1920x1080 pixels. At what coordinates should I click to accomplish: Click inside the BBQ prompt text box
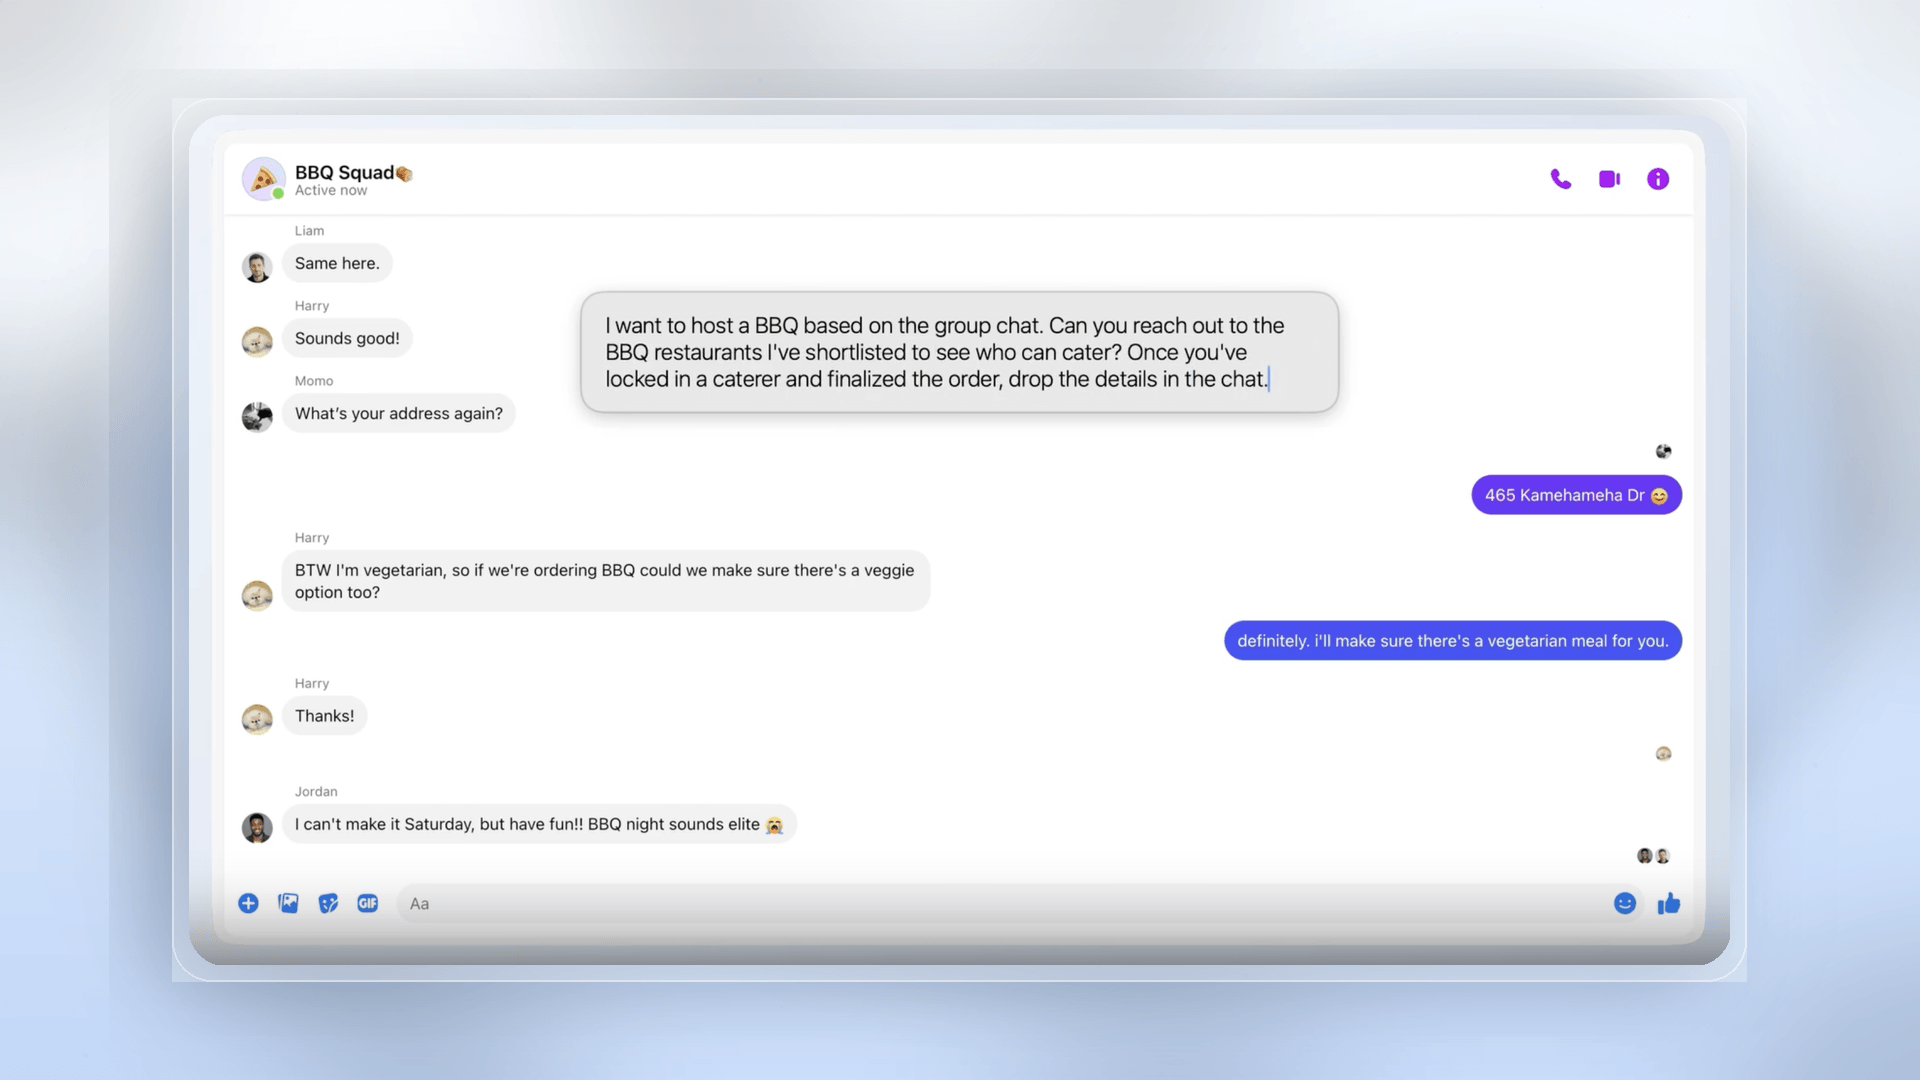pyautogui.click(x=959, y=352)
